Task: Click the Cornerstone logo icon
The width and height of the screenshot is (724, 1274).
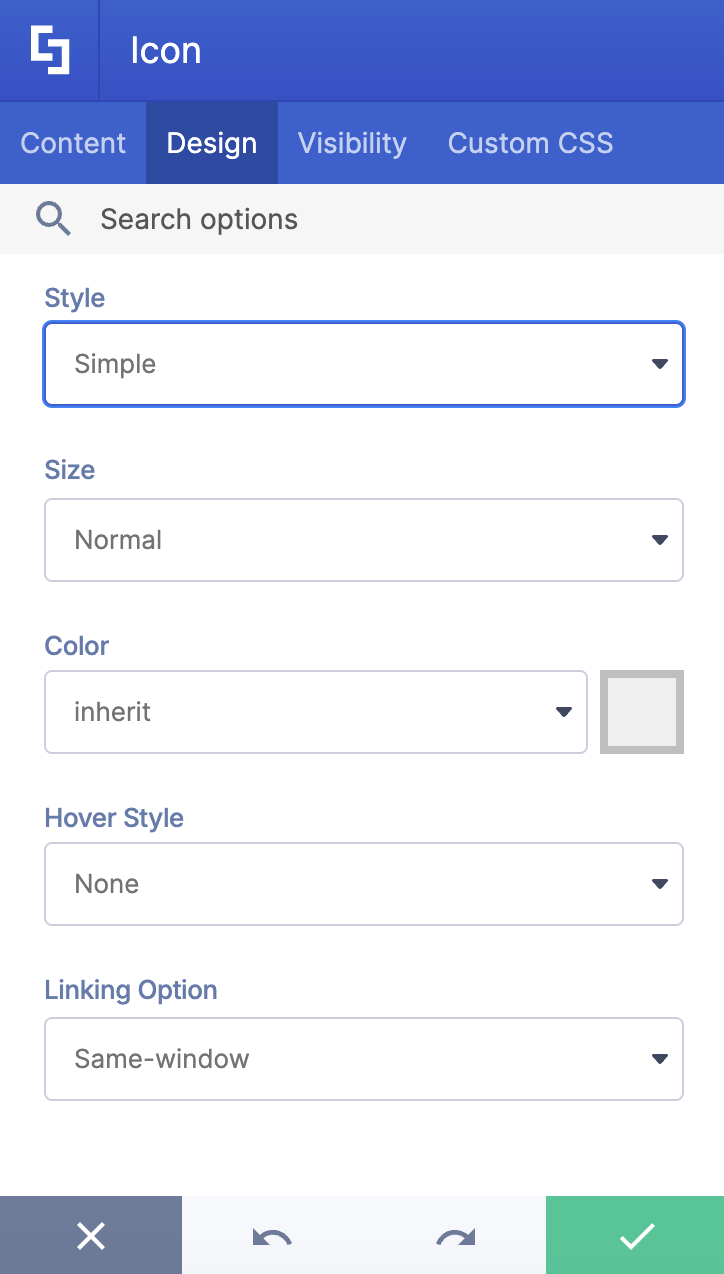Action: (50, 49)
